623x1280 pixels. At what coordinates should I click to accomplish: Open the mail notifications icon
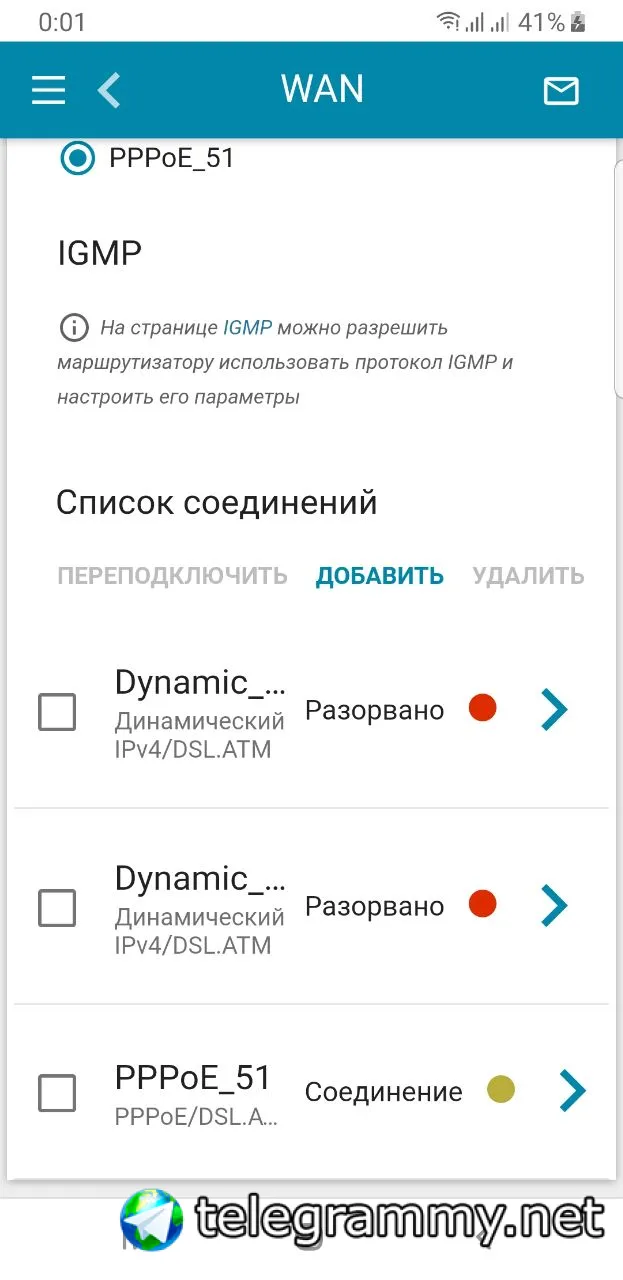point(561,91)
